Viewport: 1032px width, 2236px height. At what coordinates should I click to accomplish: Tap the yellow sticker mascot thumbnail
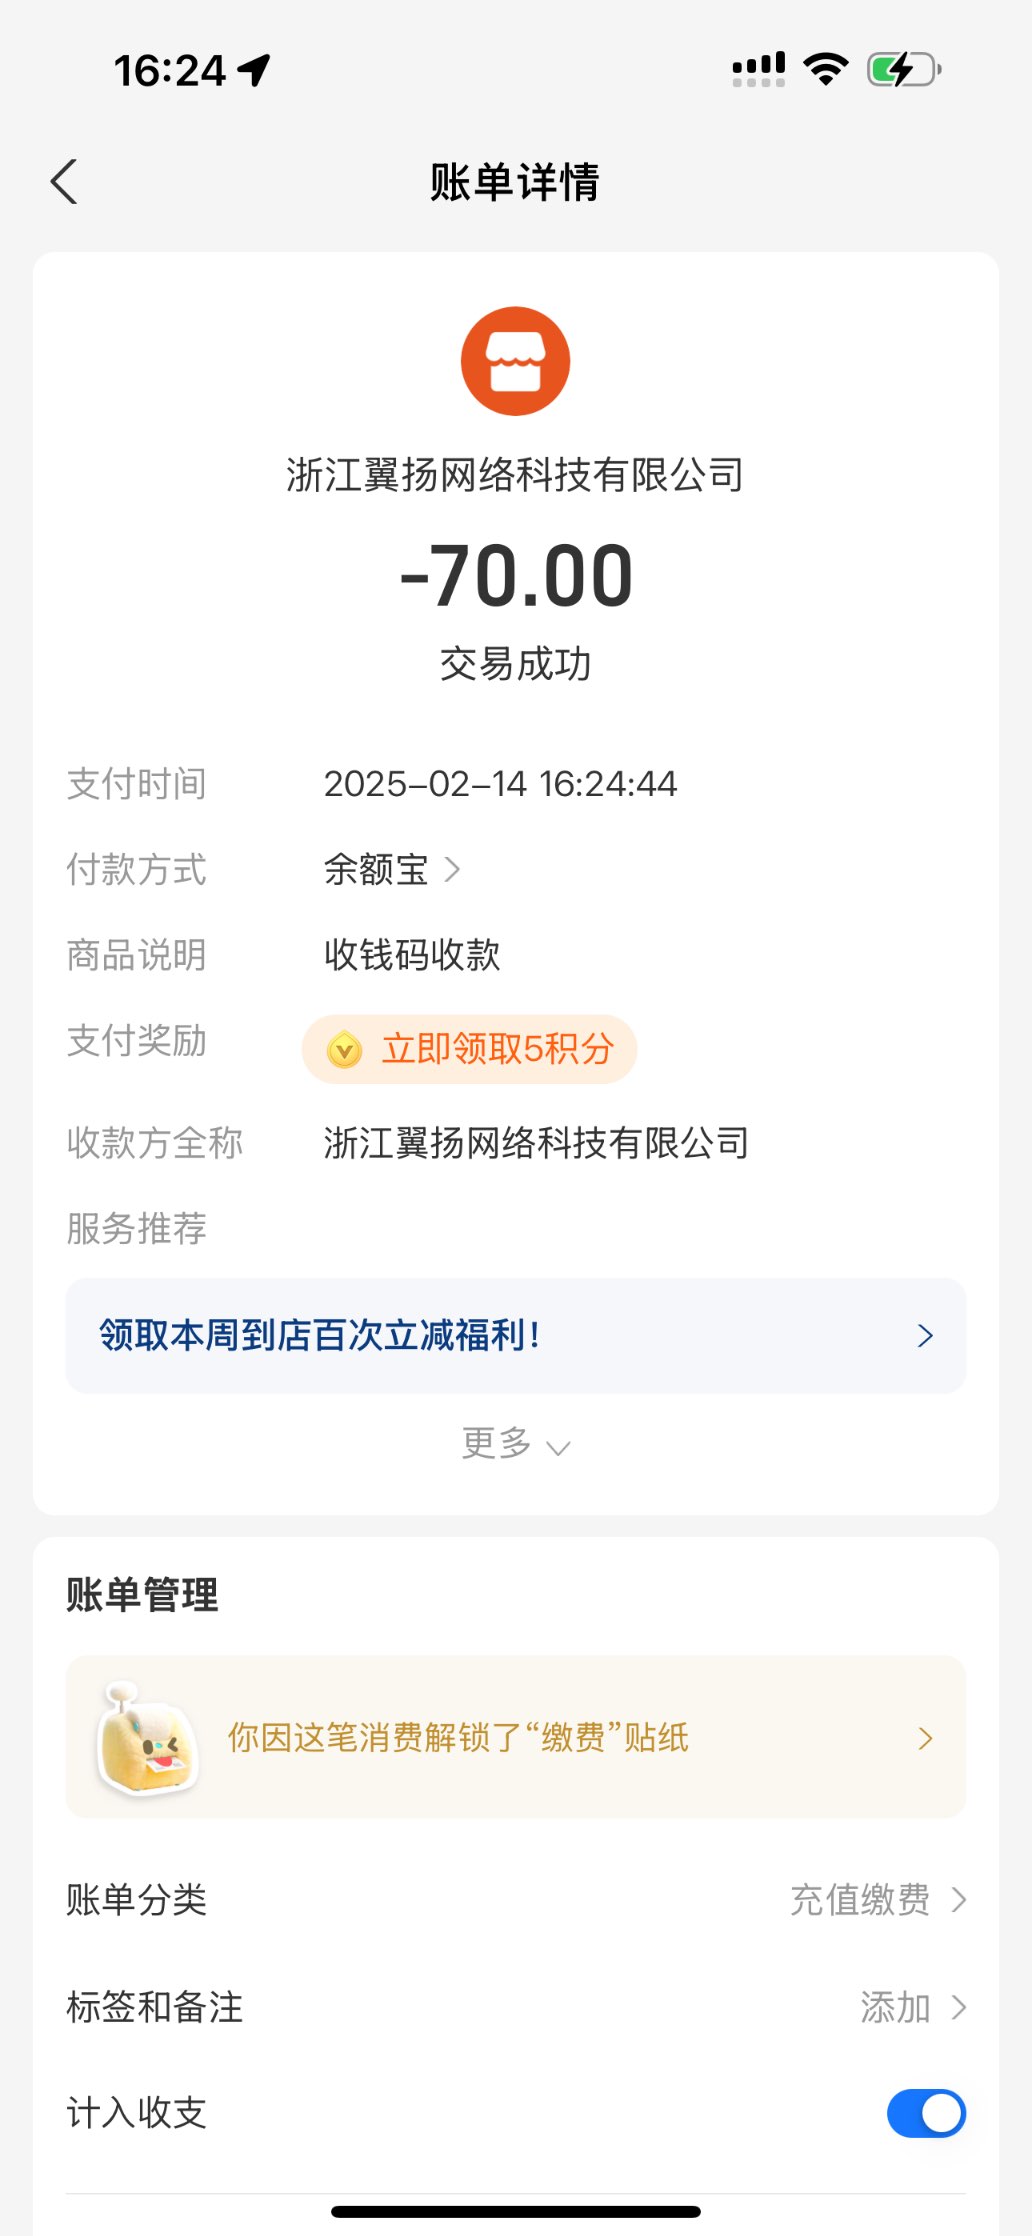(x=147, y=1738)
